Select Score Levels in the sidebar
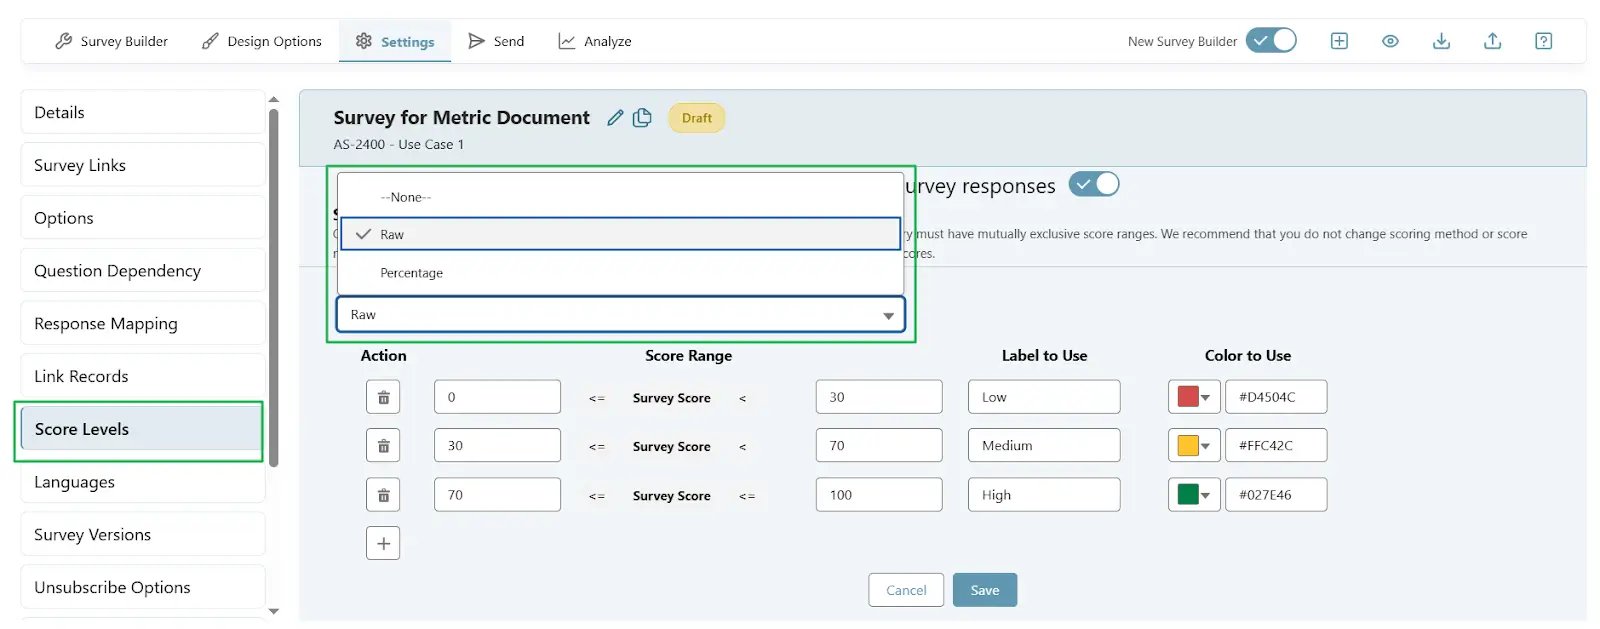Viewport: 1600px width, 629px height. tap(140, 429)
